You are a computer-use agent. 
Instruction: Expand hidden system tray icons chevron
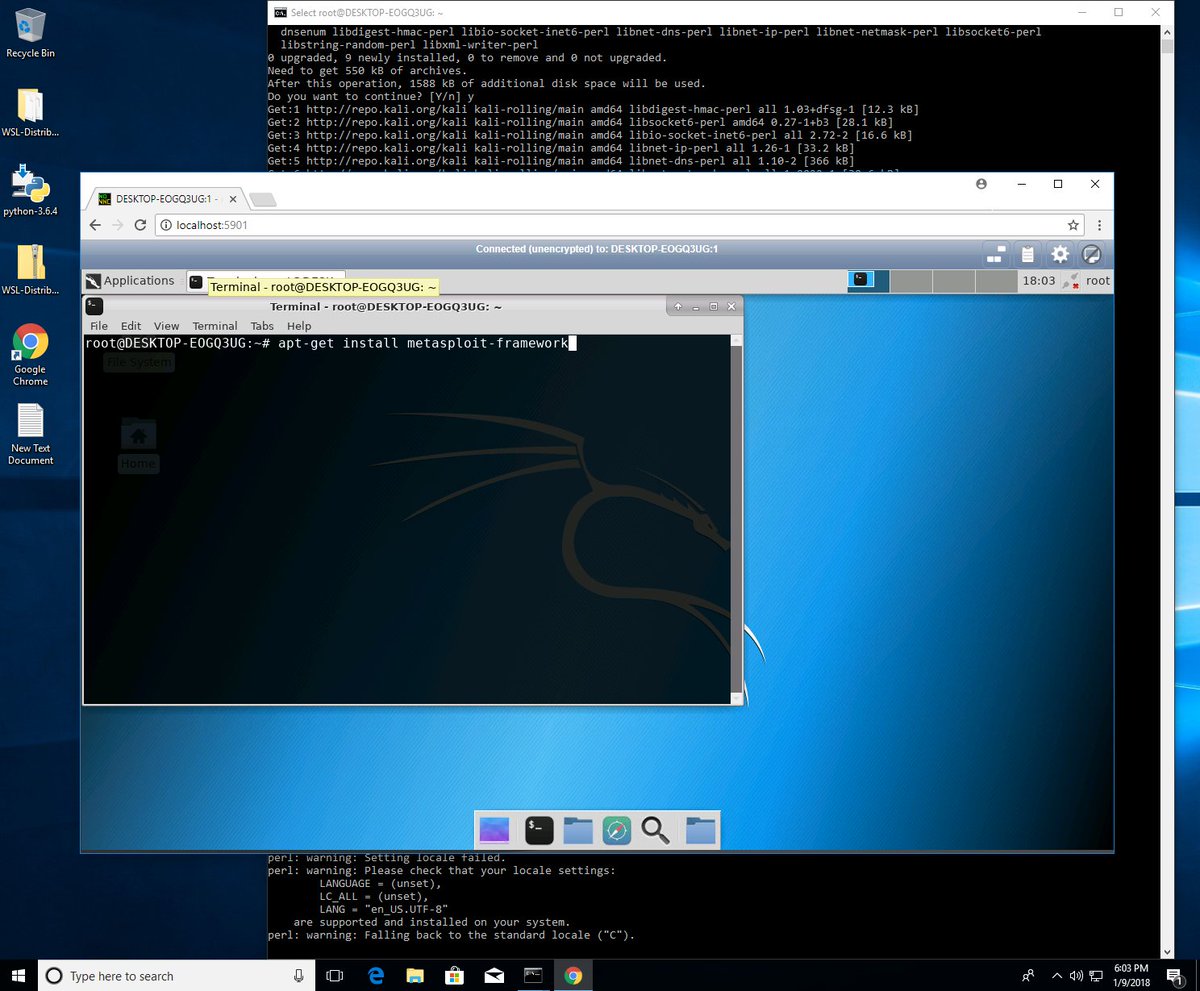[1057, 975]
